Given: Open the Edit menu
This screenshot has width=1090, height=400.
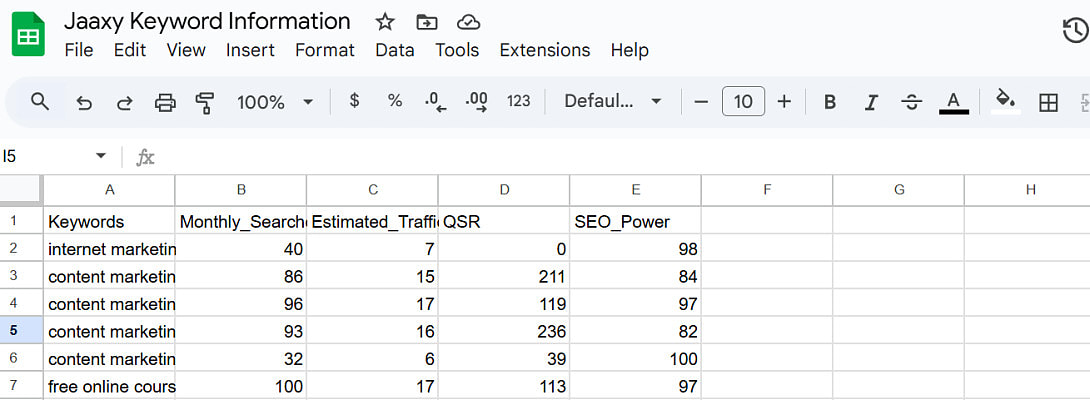Looking at the screenshot, I should 130,50.
